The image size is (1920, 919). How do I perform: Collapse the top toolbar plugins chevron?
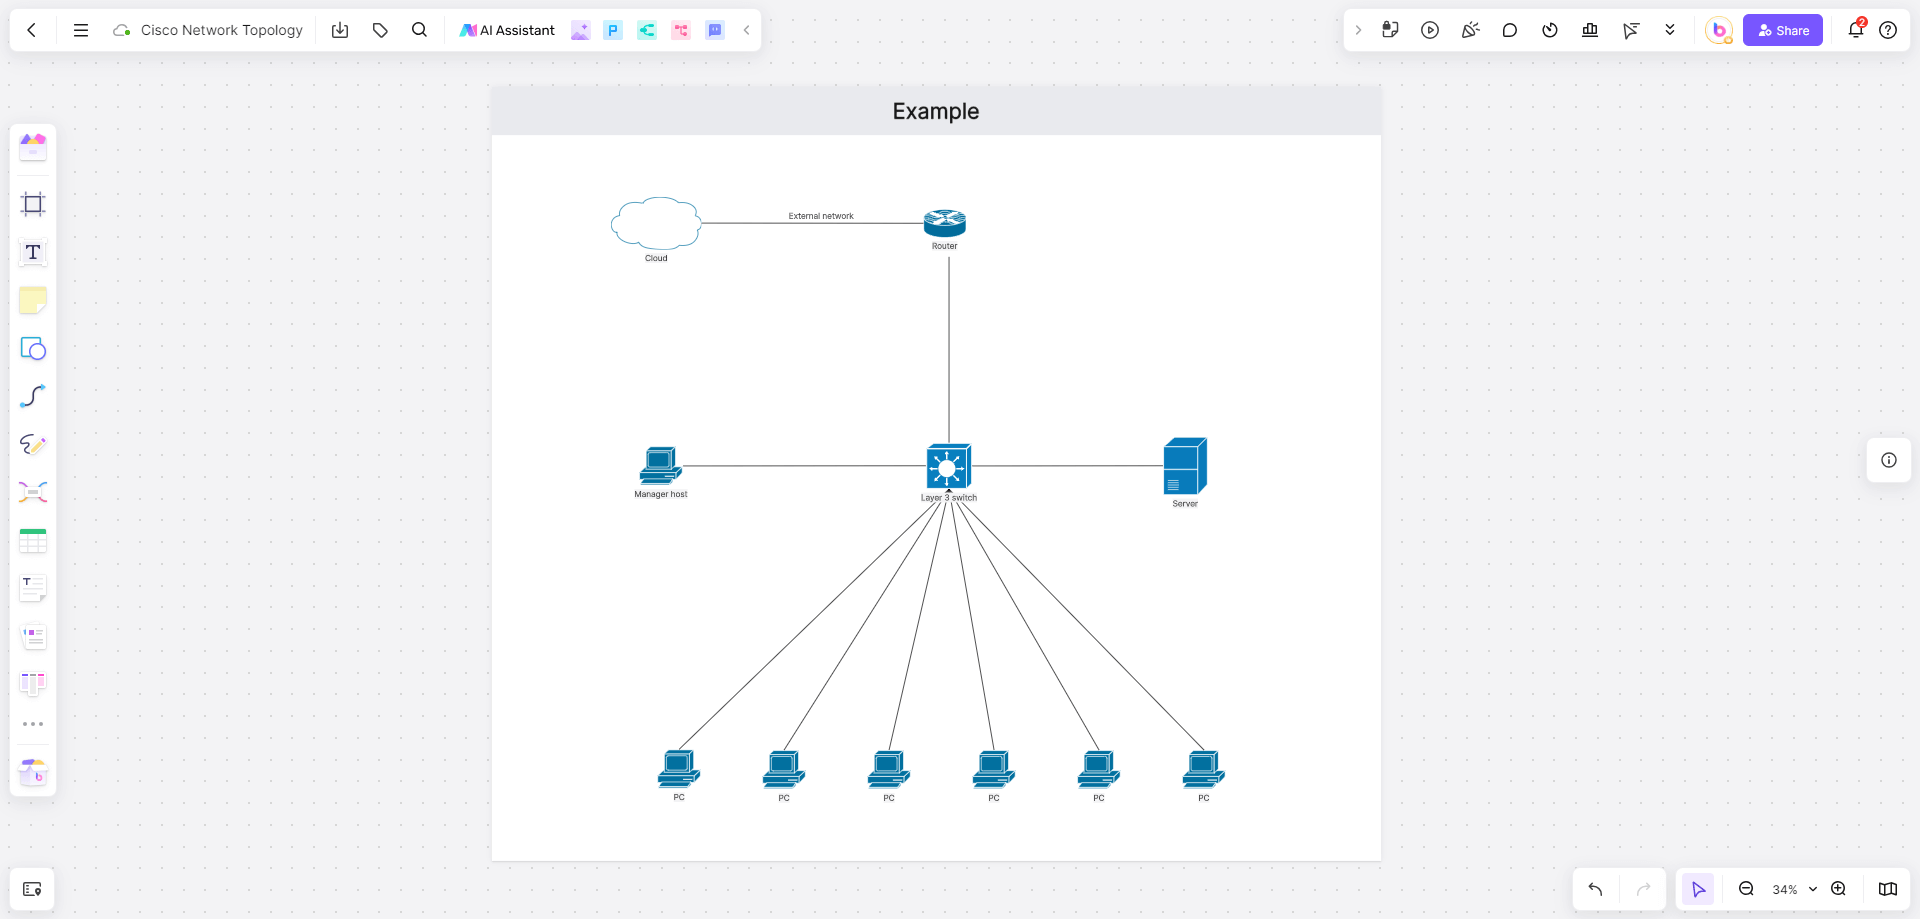coord(746,30)
